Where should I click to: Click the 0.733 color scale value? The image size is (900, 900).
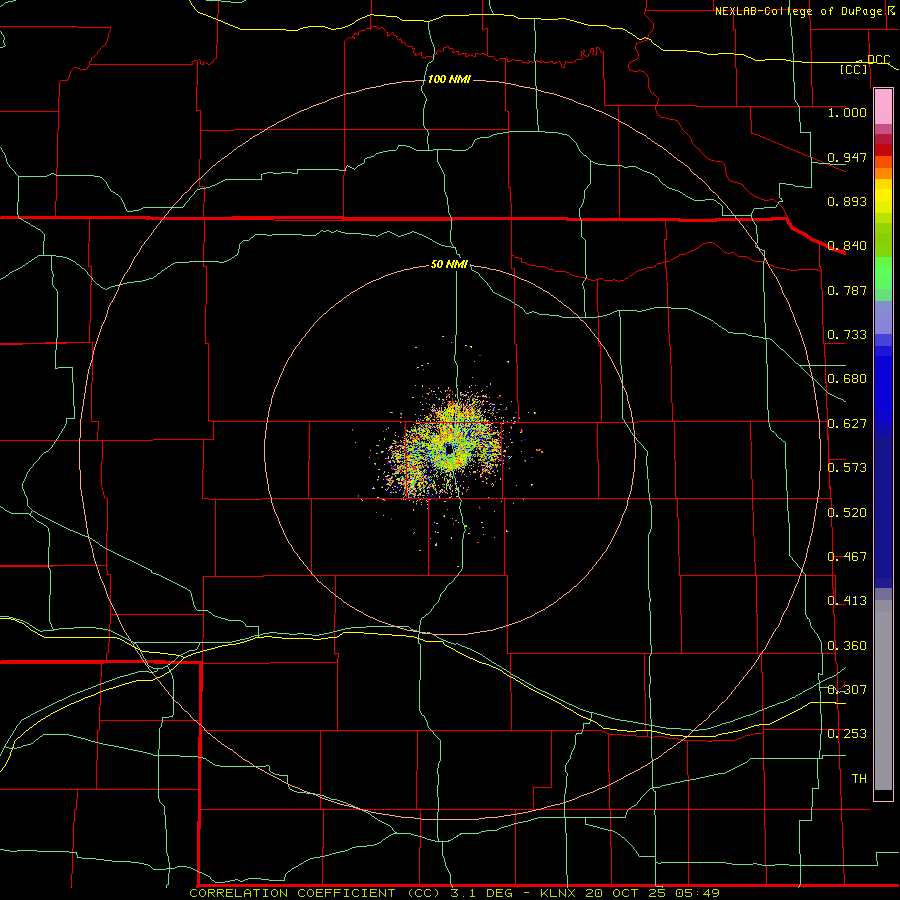pos(847,335)
